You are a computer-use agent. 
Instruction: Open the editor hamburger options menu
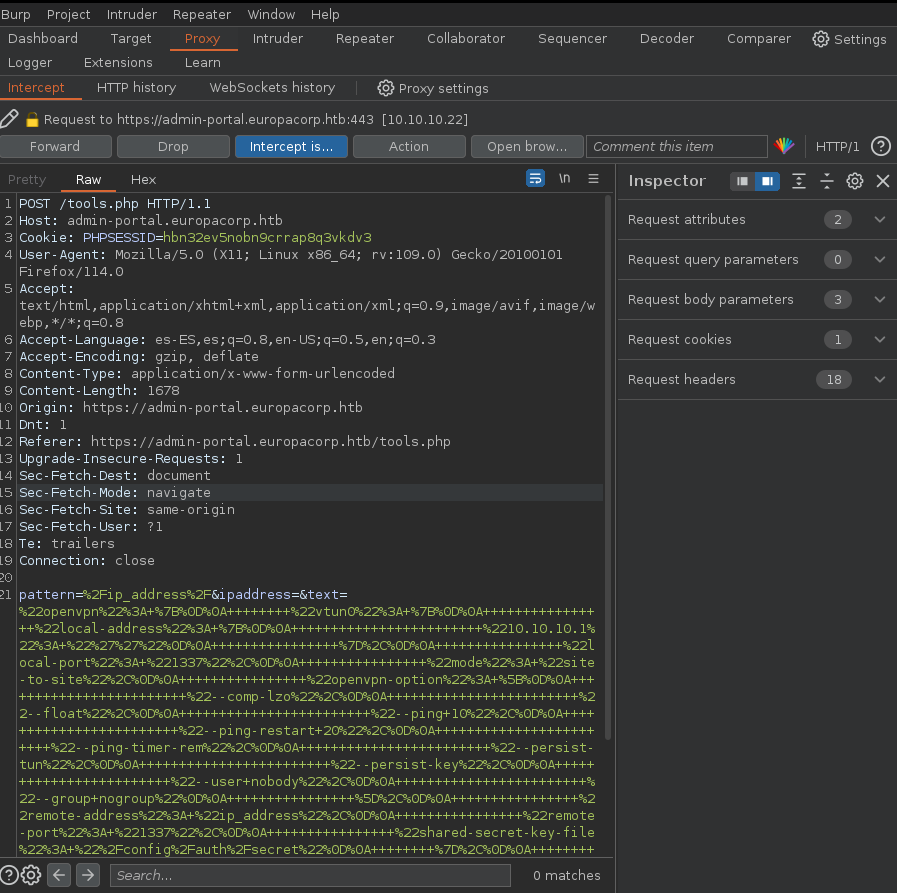pyautogui.click(x=593, y=179)
